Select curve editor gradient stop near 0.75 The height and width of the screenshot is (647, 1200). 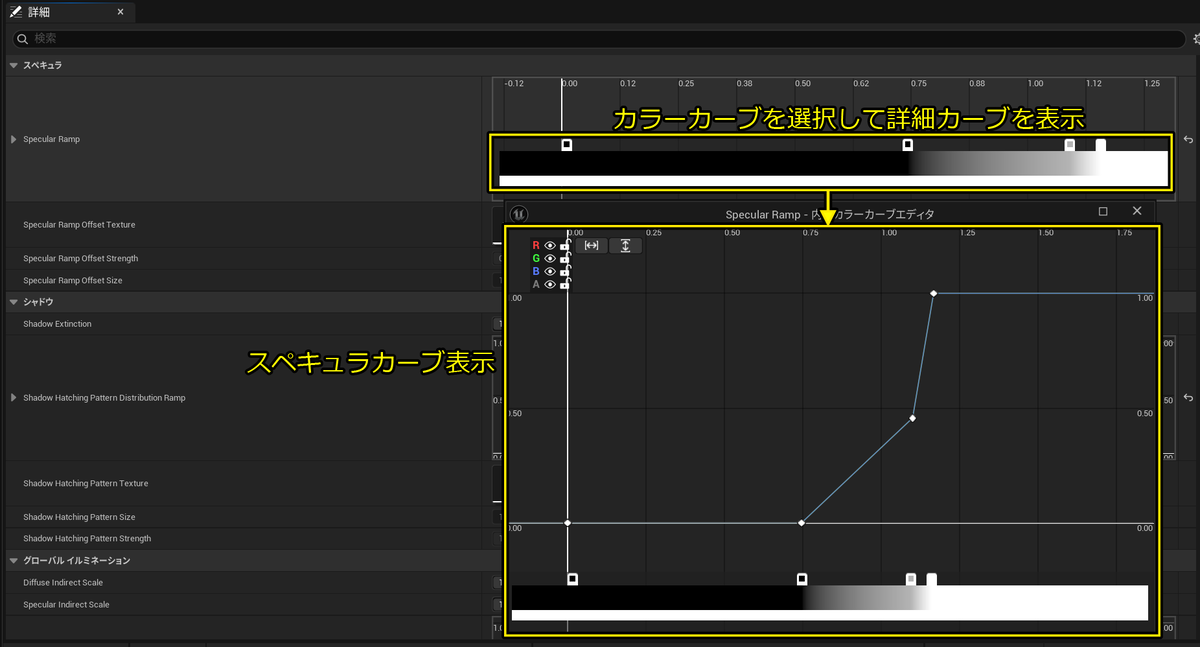coord(802,579)
